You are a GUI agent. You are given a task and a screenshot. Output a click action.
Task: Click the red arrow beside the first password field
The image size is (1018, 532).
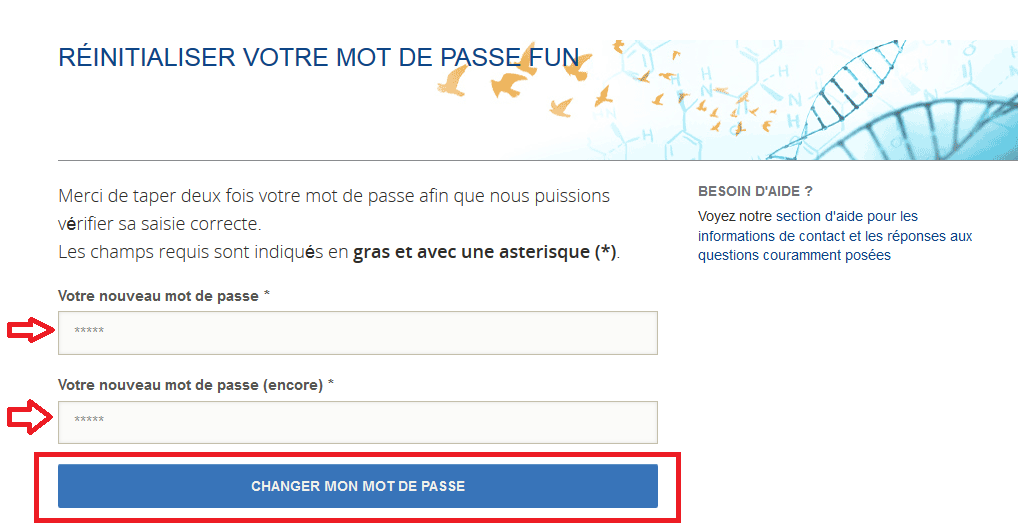coord(31,330)
